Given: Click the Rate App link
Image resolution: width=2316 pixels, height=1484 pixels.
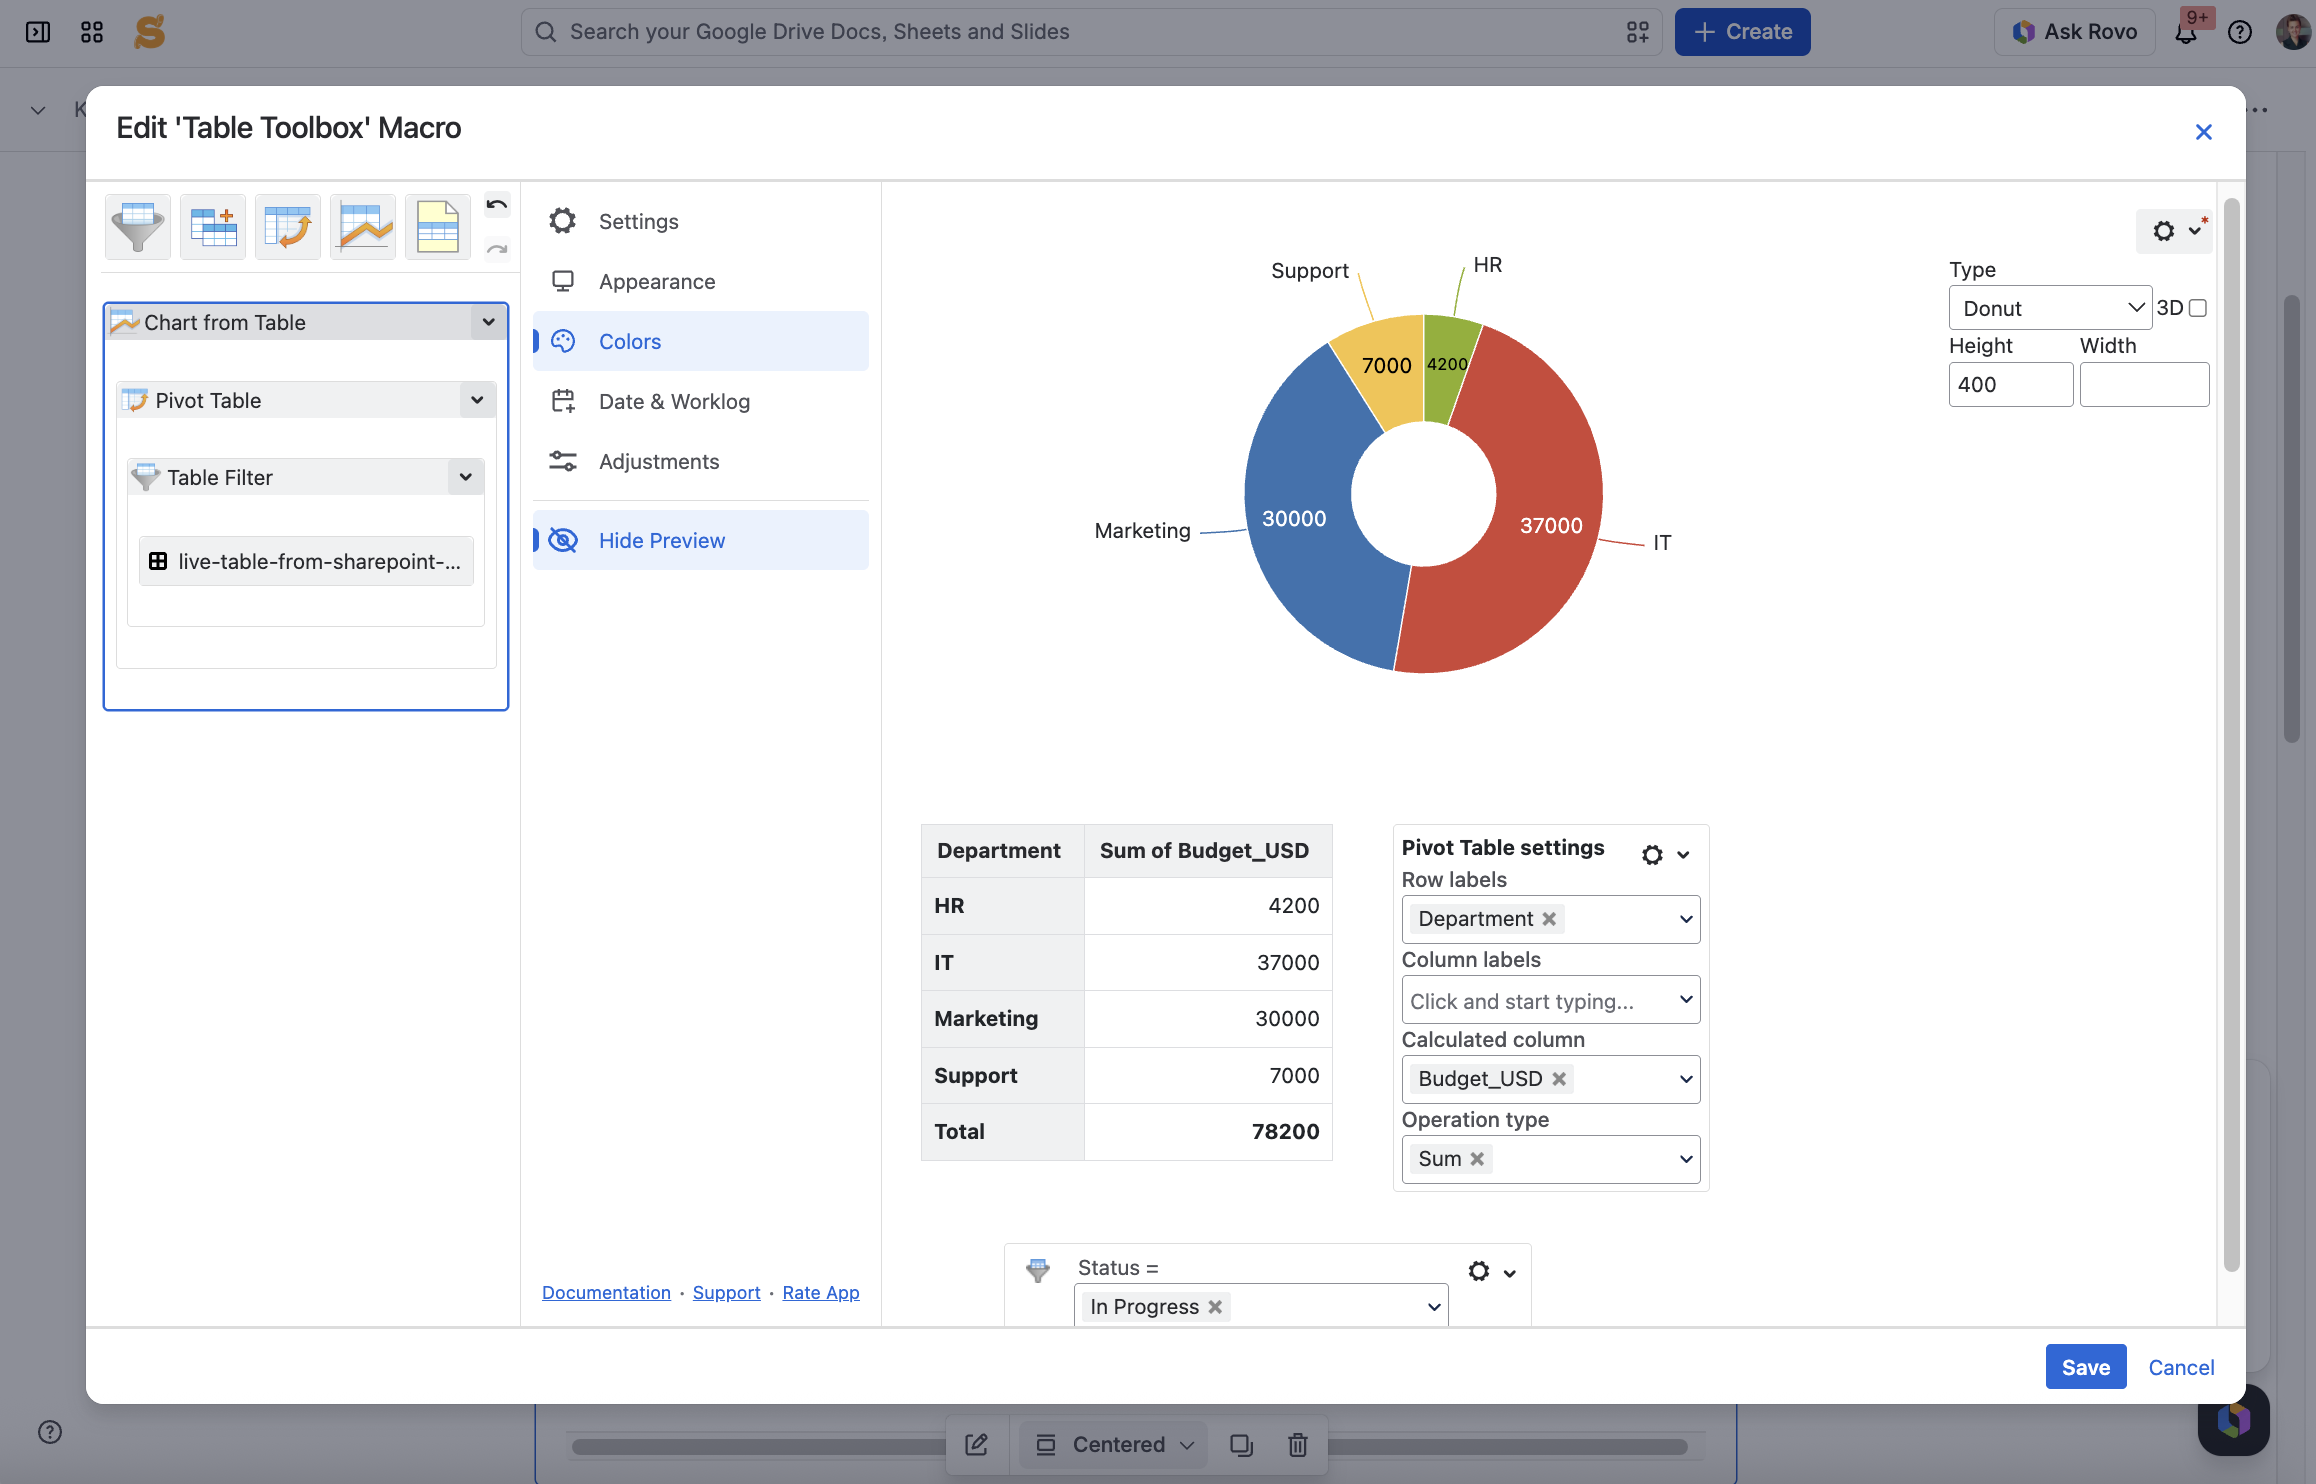Looking at the screenshot, I should pyautogui.click(x=821, y=1292).
